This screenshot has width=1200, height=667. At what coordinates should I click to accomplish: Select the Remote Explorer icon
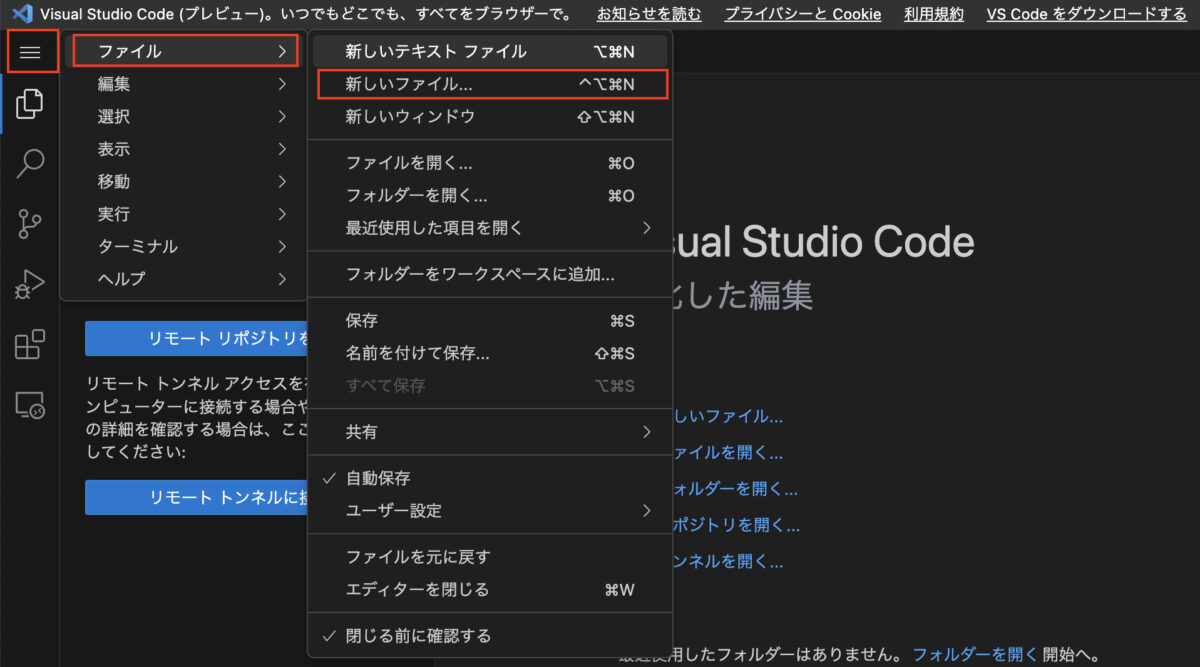[30, 404]
